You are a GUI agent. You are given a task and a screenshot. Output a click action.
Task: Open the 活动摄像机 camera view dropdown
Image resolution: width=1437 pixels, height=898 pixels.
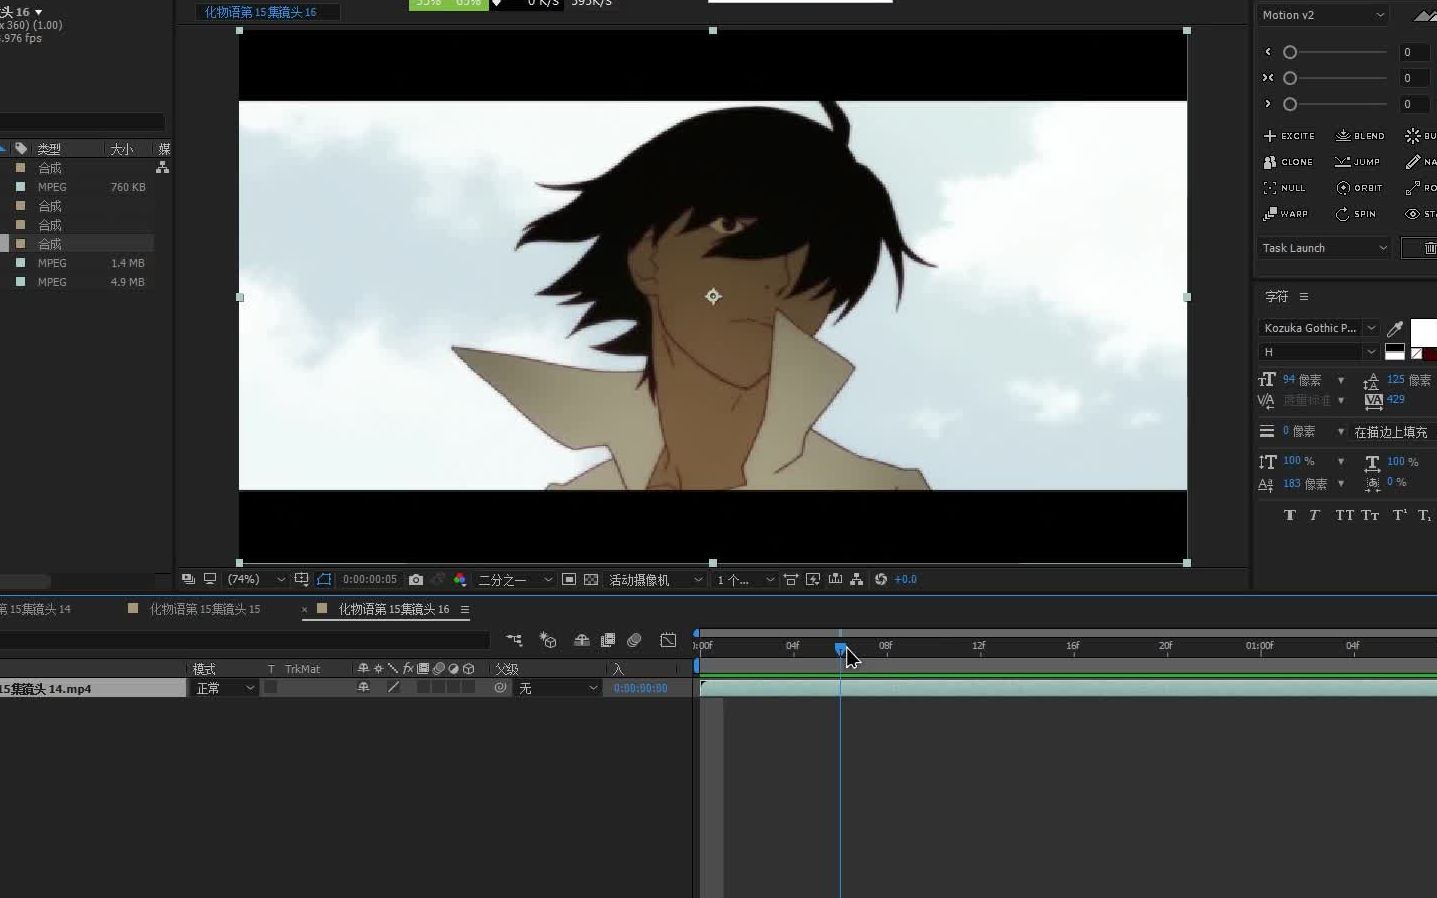pos(656,579)
